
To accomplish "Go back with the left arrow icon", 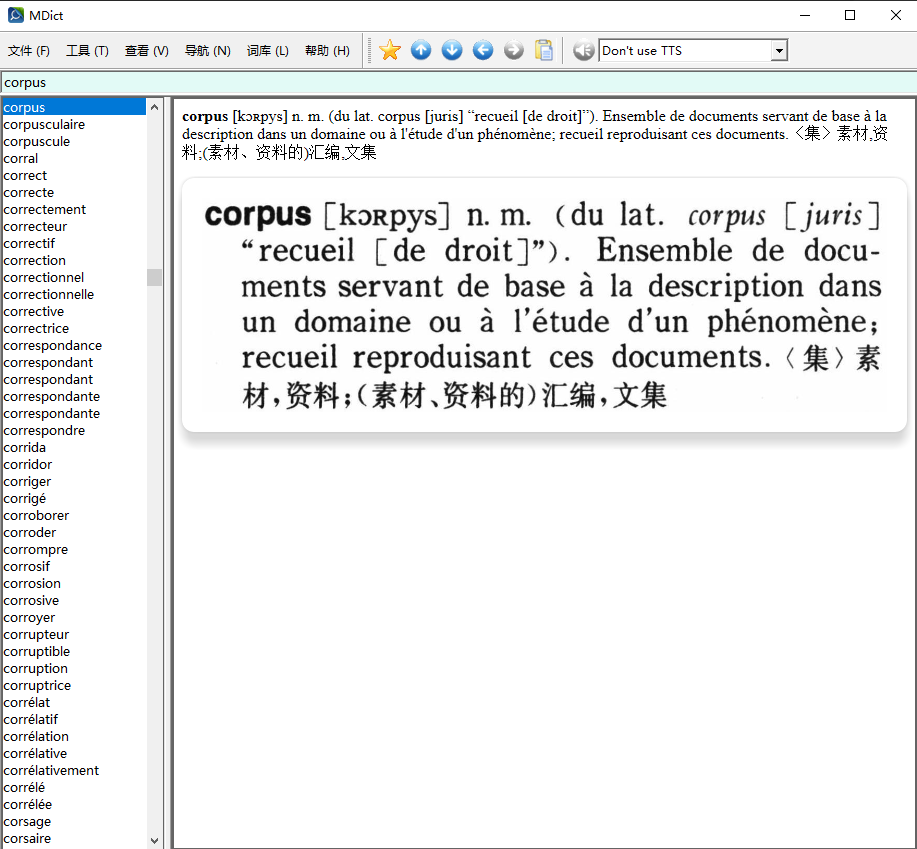I will point(483,50).
